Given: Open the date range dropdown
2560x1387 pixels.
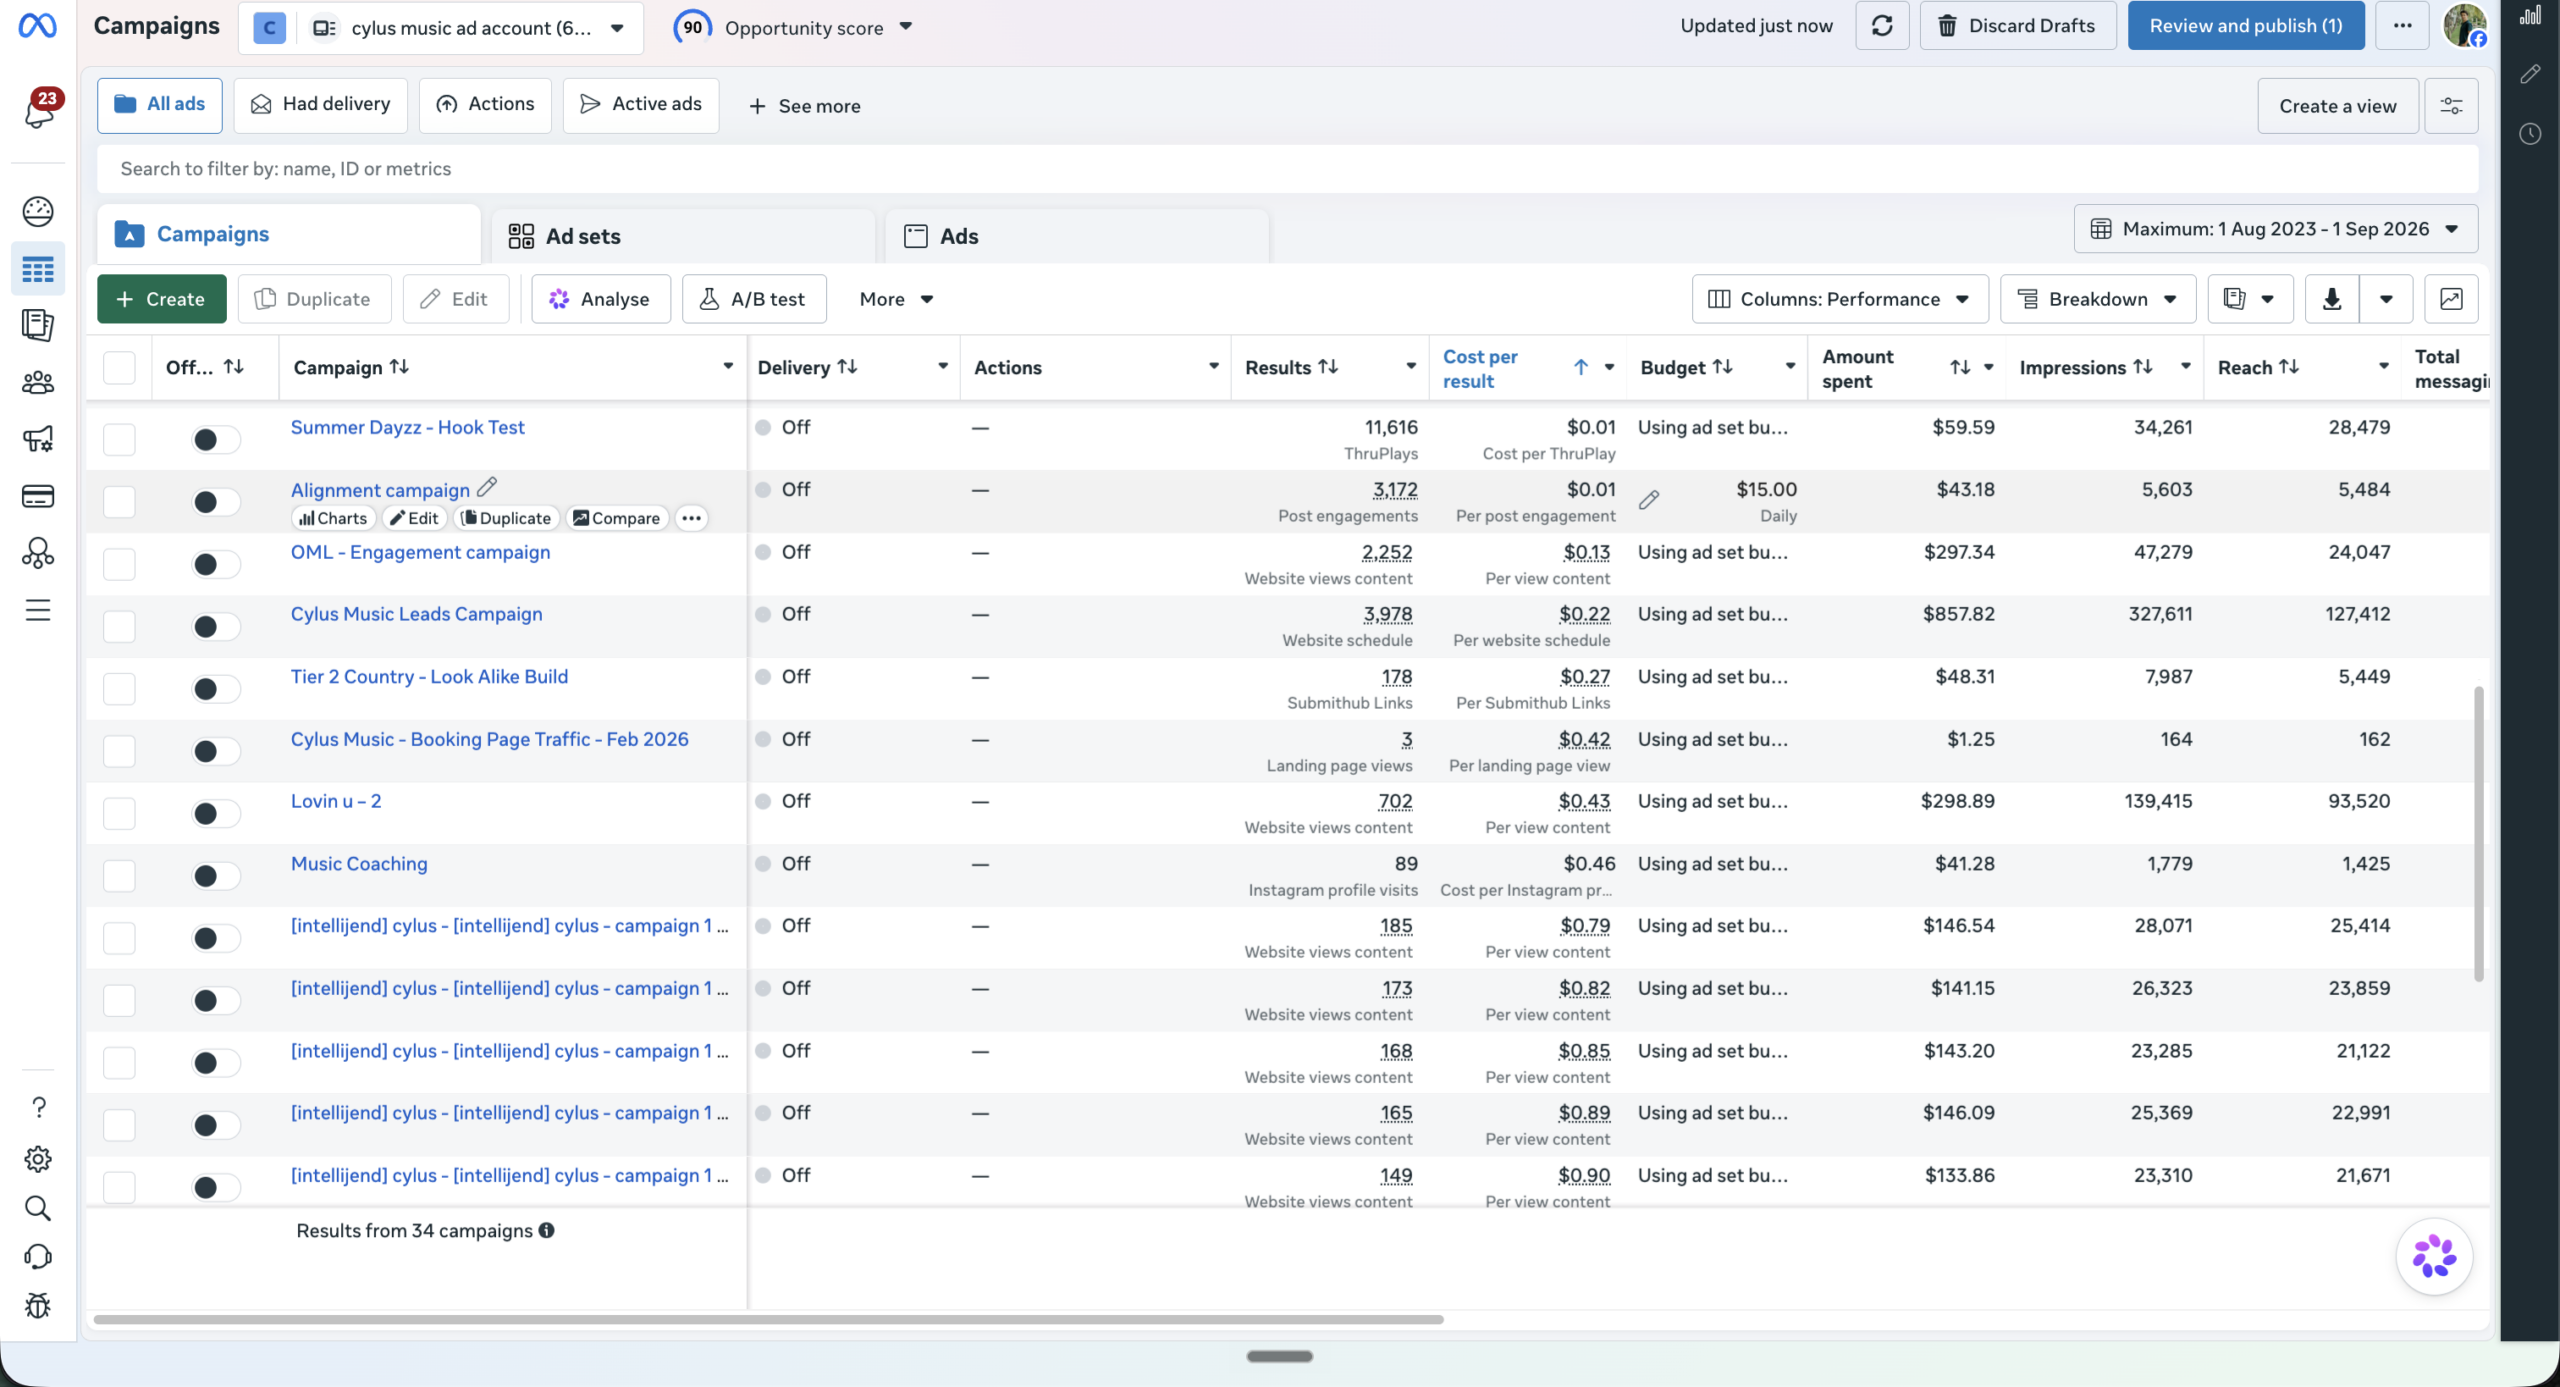Looking at the screenshot, I should click(2275, 229).
